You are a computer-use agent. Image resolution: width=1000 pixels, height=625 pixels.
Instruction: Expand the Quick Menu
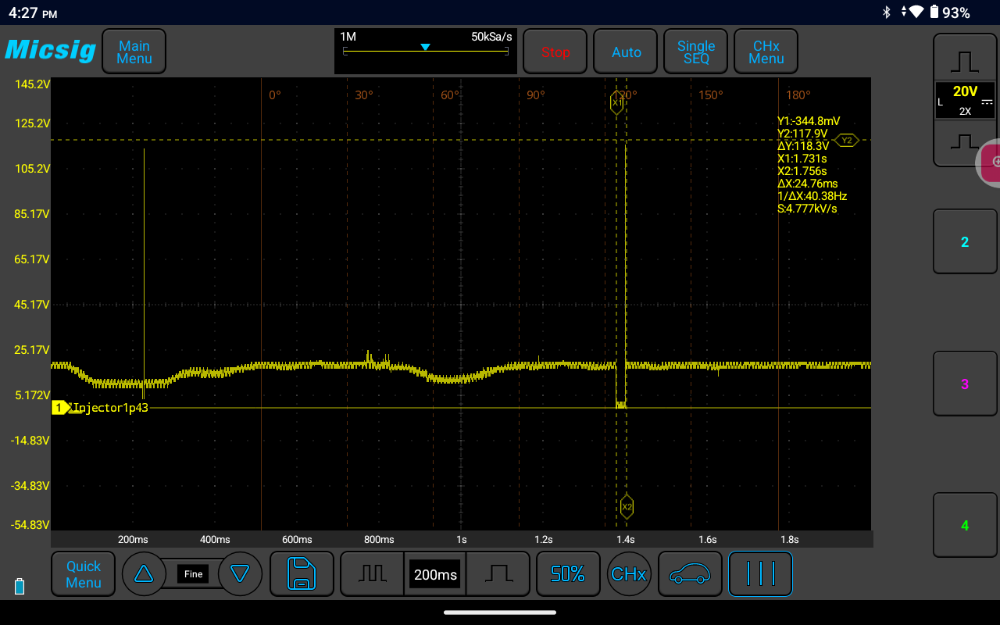pyautogui.click(x=83, y=574)
